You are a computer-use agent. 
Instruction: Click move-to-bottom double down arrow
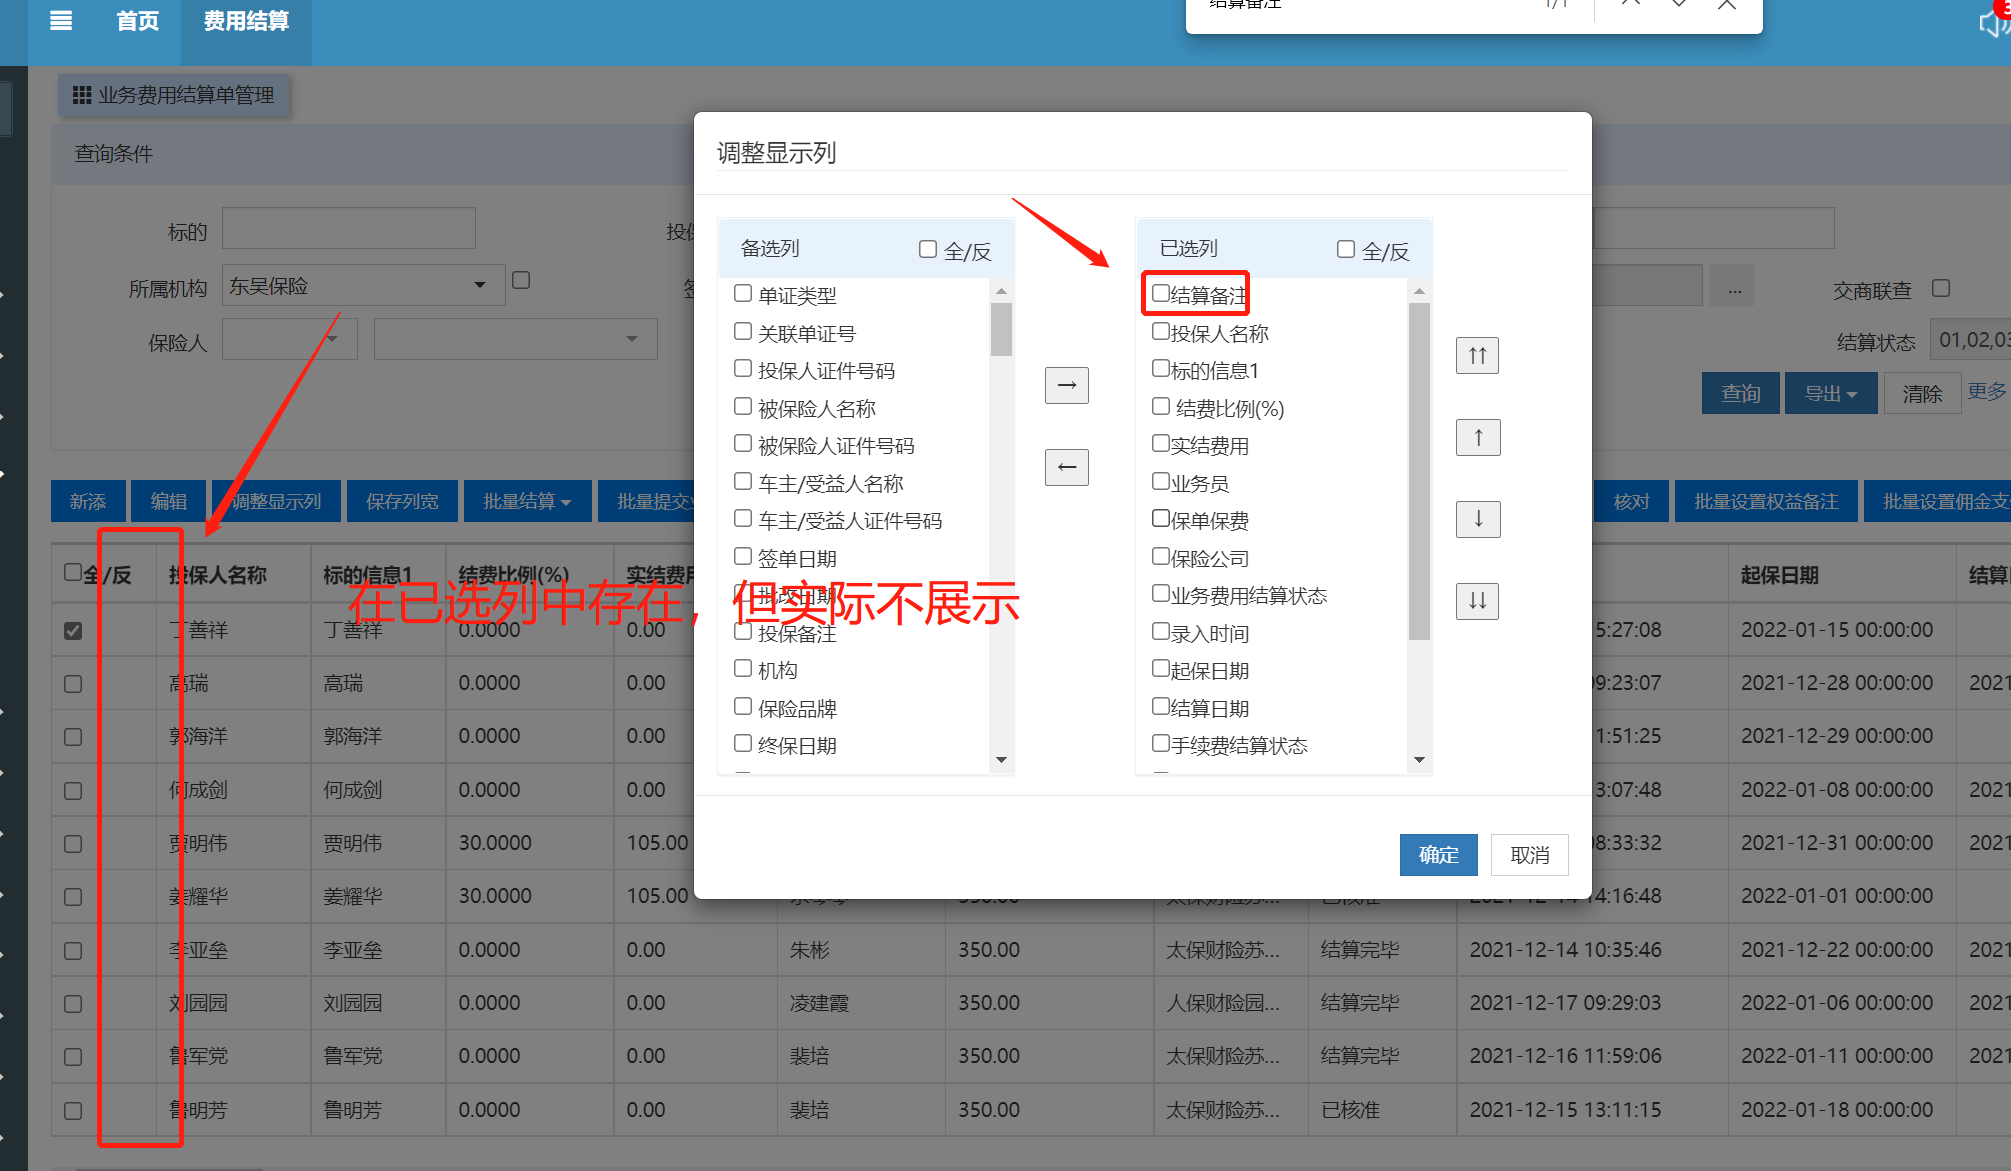coord(1477,602)
